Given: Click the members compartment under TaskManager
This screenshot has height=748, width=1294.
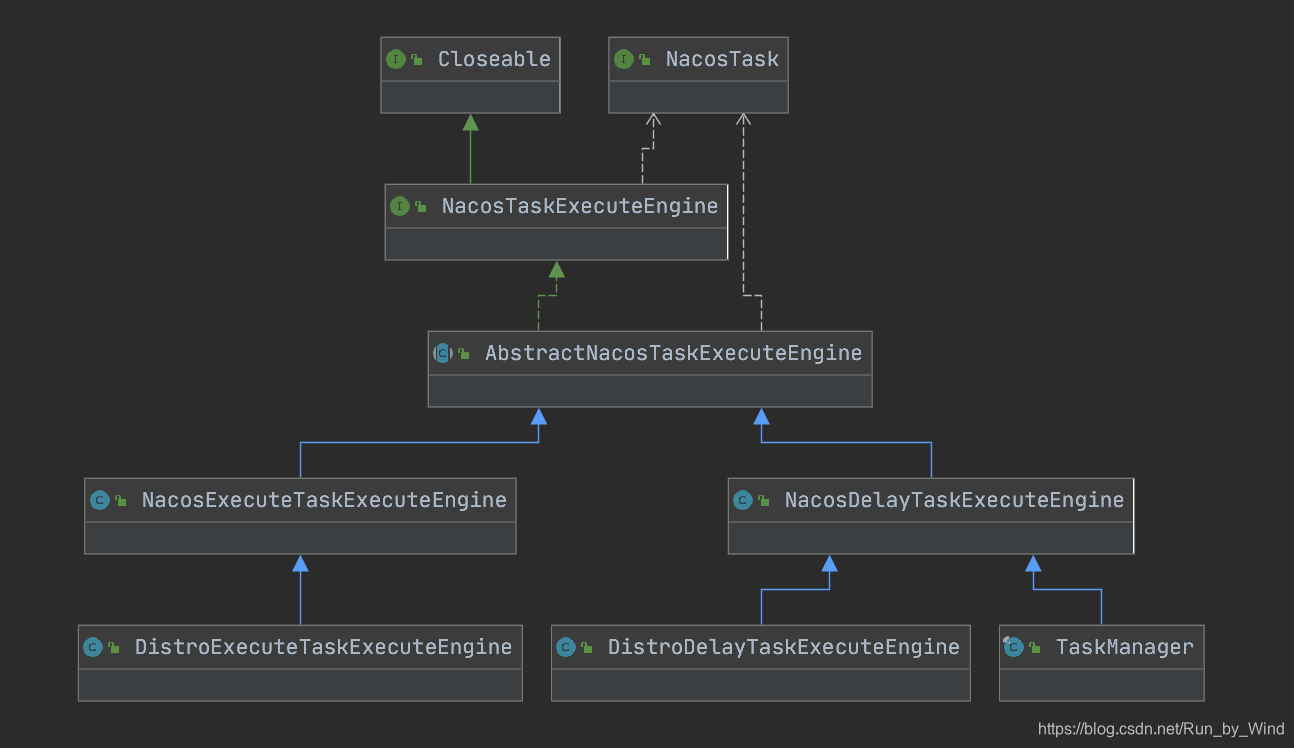Looking at the screenshot, I should tap(1101, 685).
